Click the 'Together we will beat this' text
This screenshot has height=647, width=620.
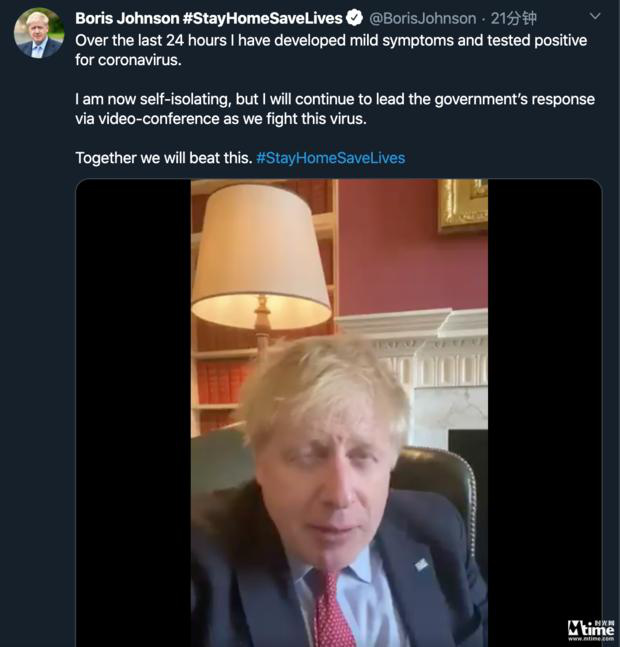(x=164, y=158)
